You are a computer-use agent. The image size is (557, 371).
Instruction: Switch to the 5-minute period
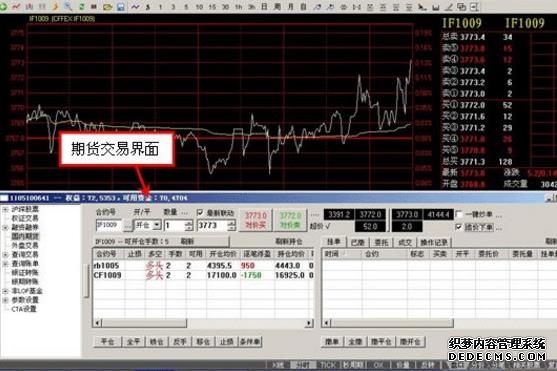point(186,6)
